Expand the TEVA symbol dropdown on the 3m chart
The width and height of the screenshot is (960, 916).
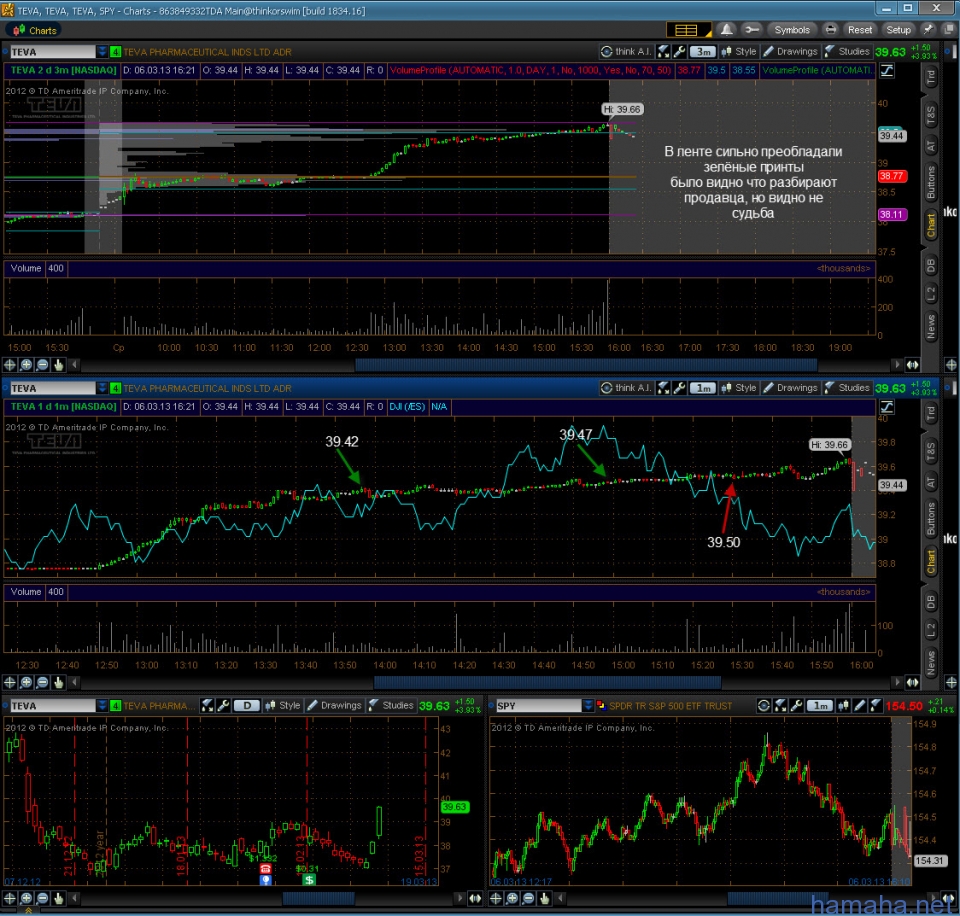point(102,52)
